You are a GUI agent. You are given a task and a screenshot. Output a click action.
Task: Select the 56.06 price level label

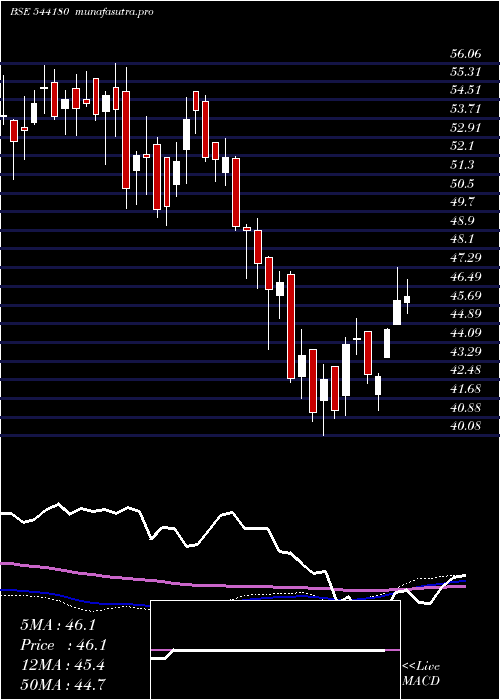465,54
